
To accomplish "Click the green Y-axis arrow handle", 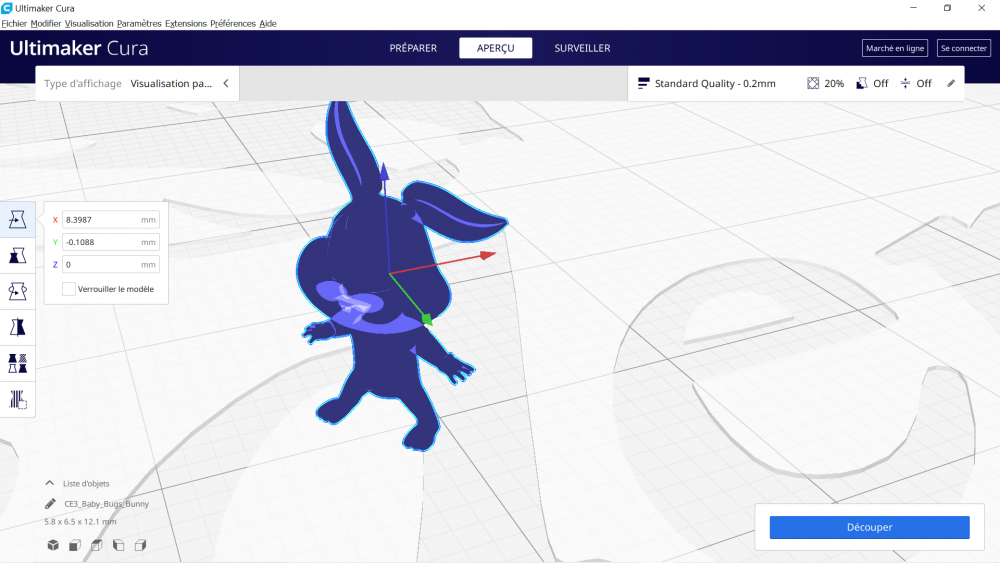I will point(427,318).
